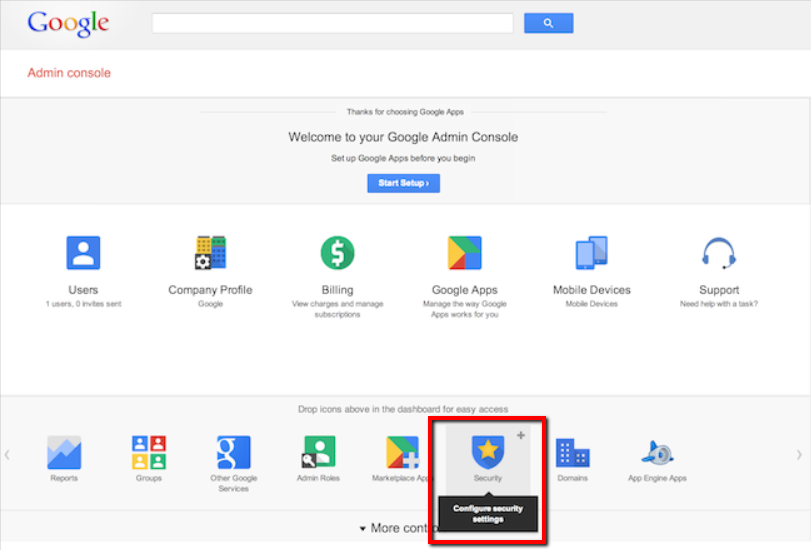Open the Groups icon
The height and width of the screenshot is (550, 811).
(149, 453)
